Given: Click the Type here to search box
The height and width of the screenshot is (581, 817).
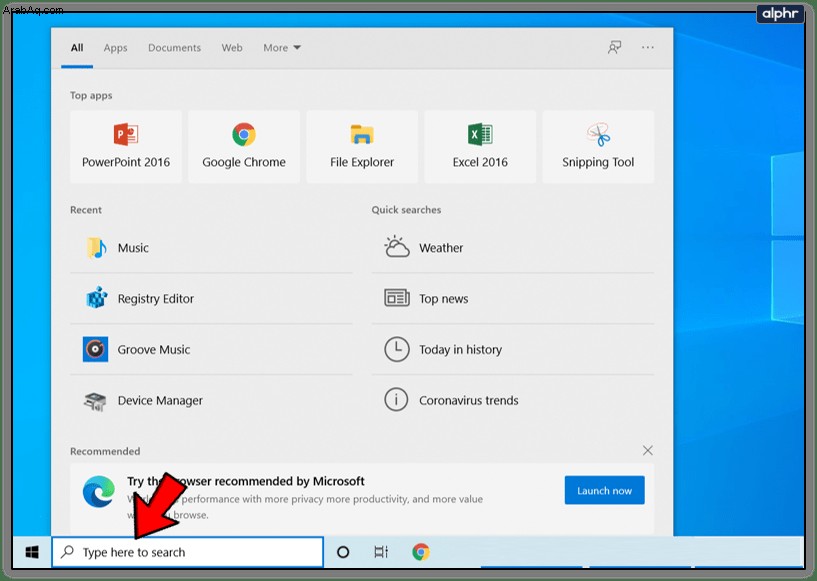Looking at the screenshot, I should coord(188,552).
